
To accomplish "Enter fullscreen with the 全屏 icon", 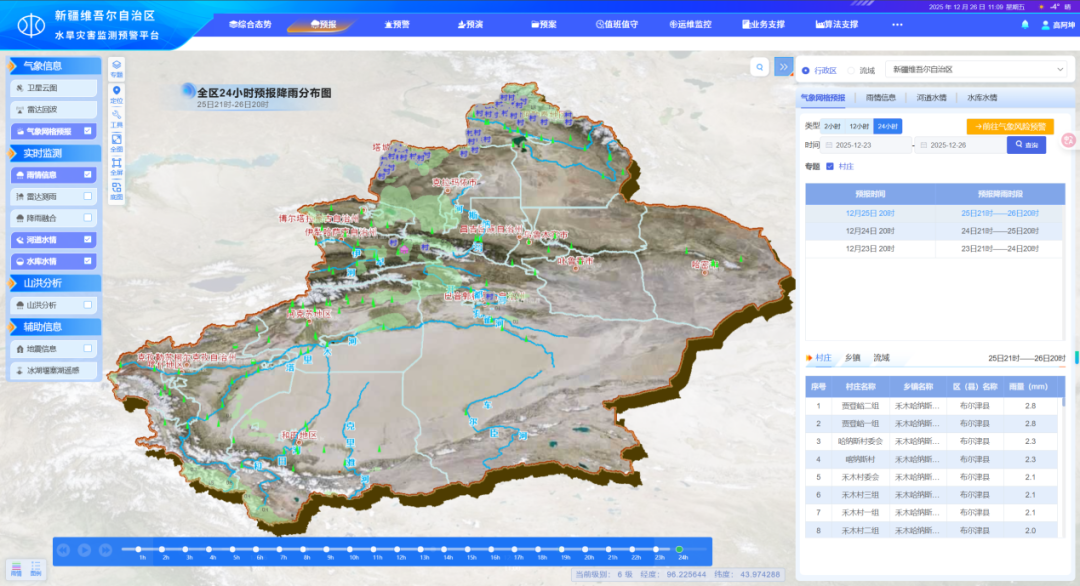I will [116, 166].
